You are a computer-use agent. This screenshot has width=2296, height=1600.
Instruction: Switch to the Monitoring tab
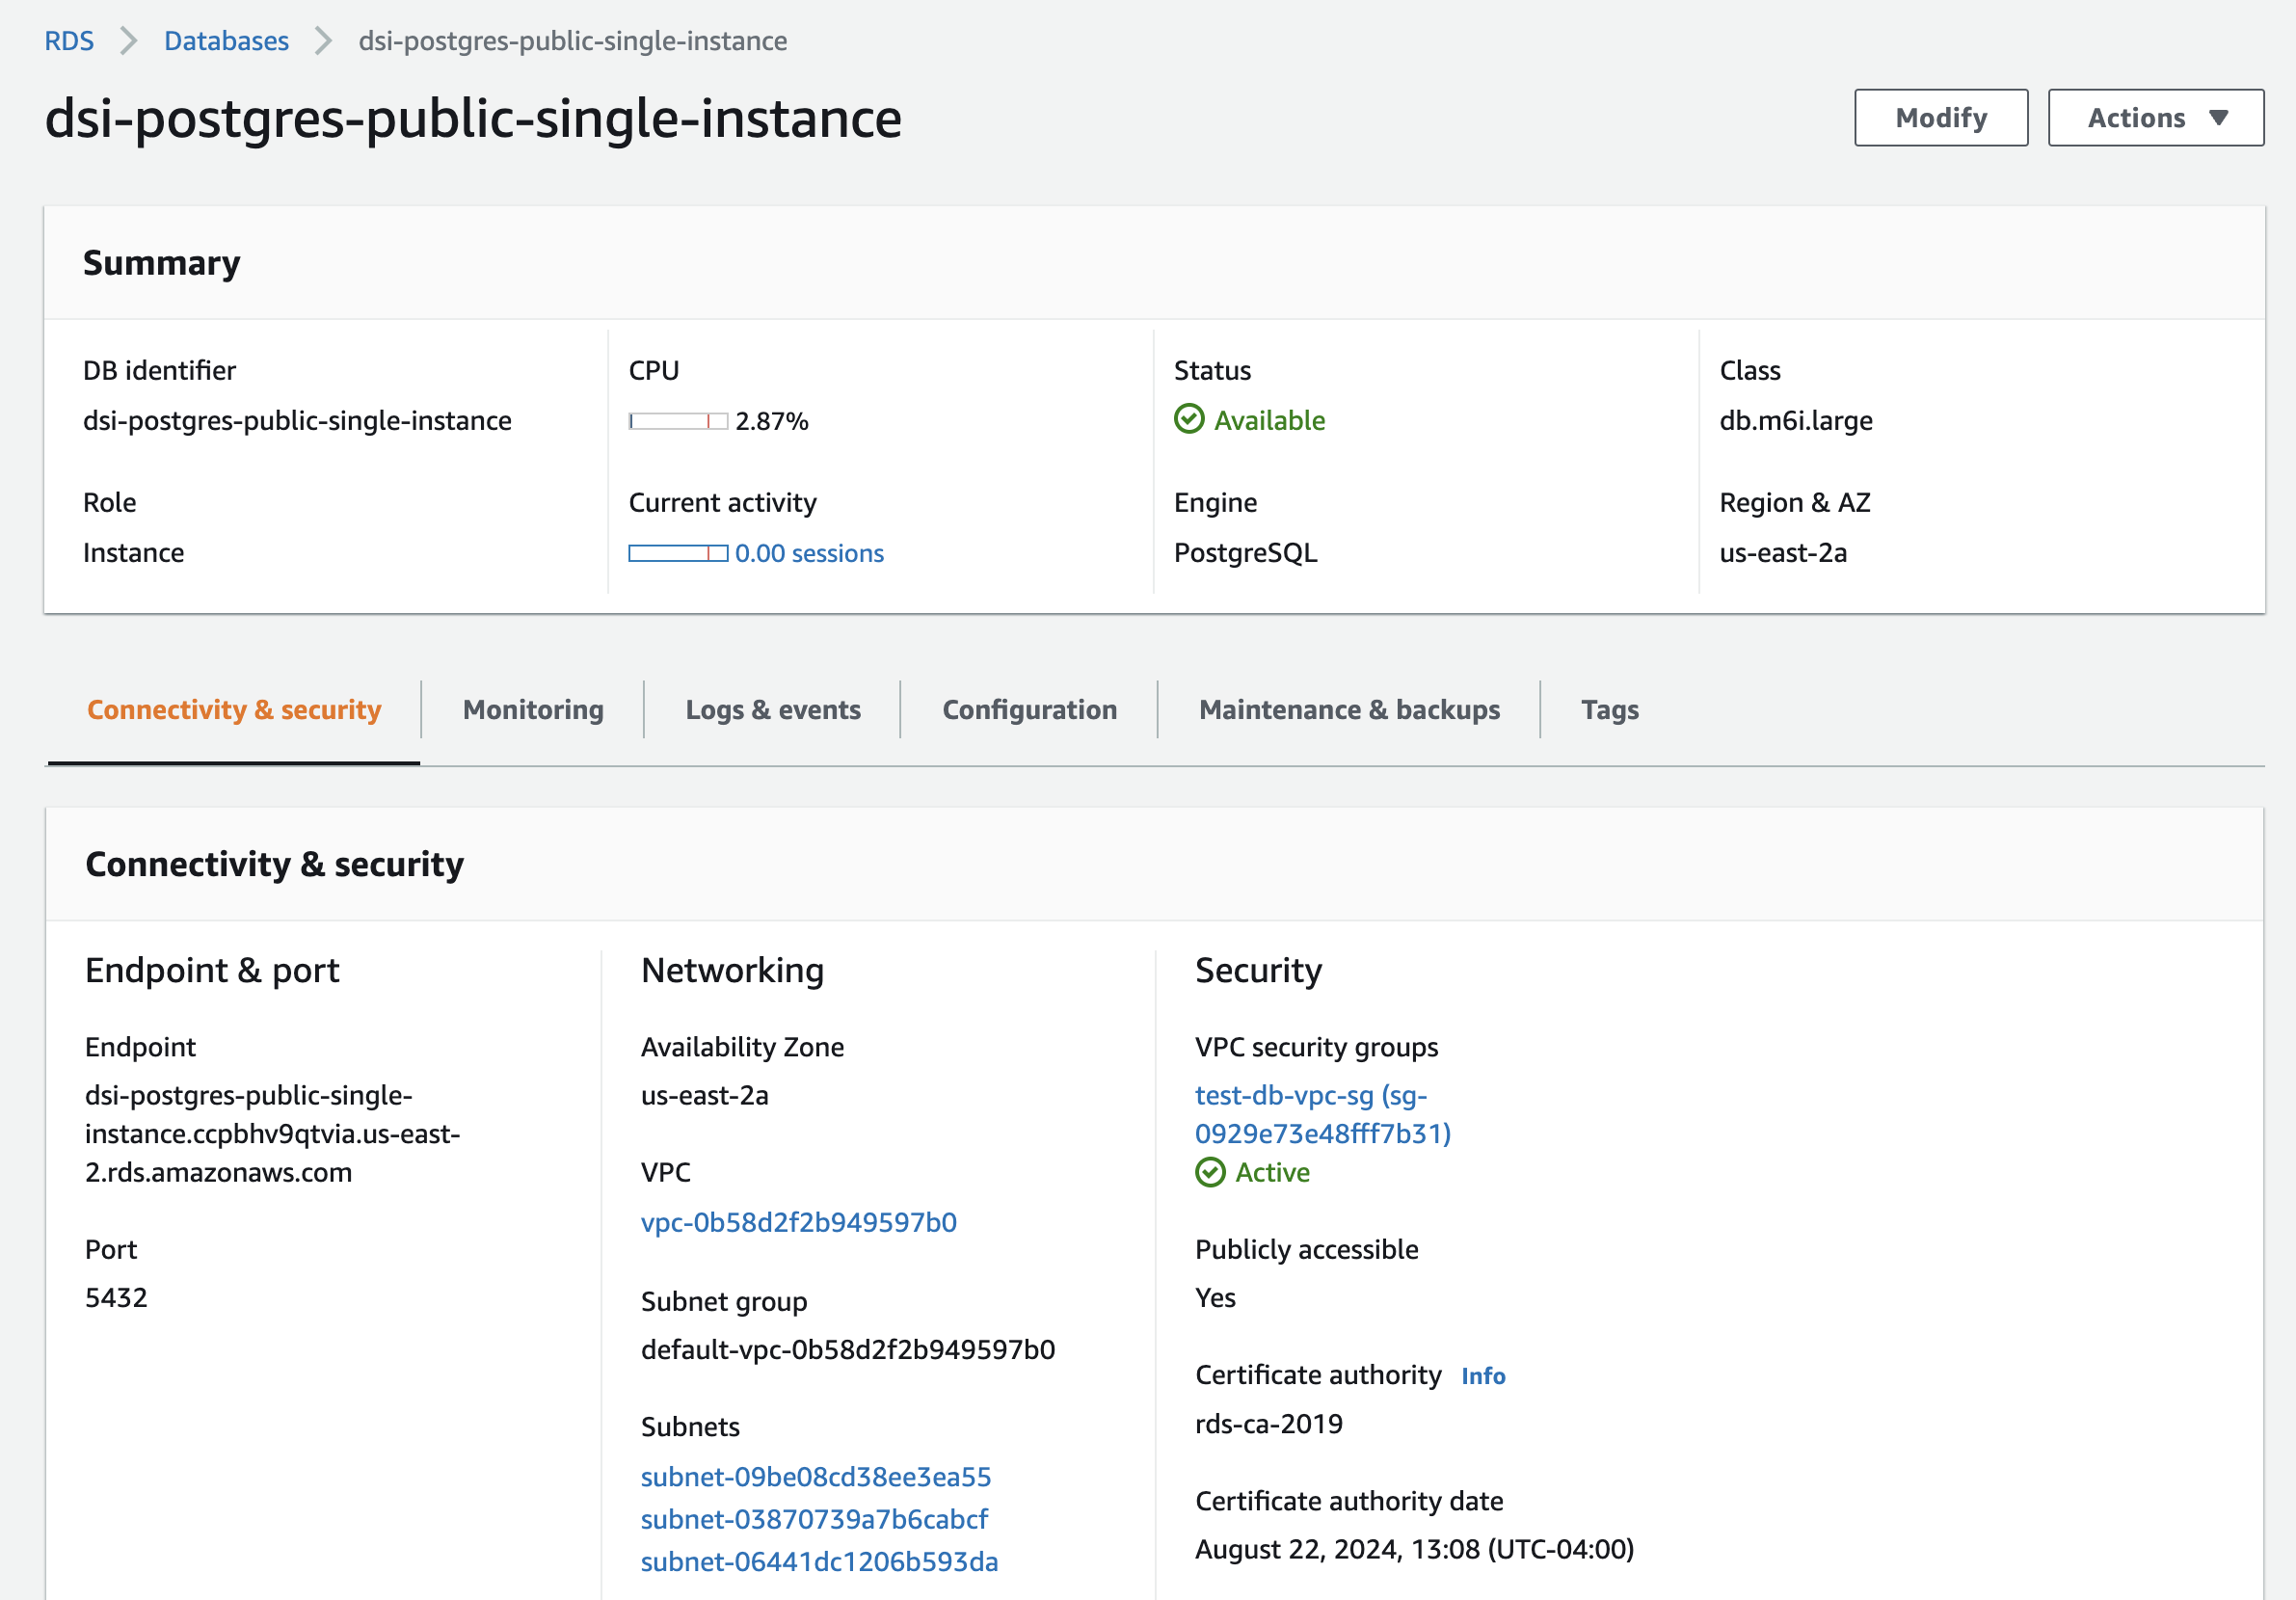533,709
